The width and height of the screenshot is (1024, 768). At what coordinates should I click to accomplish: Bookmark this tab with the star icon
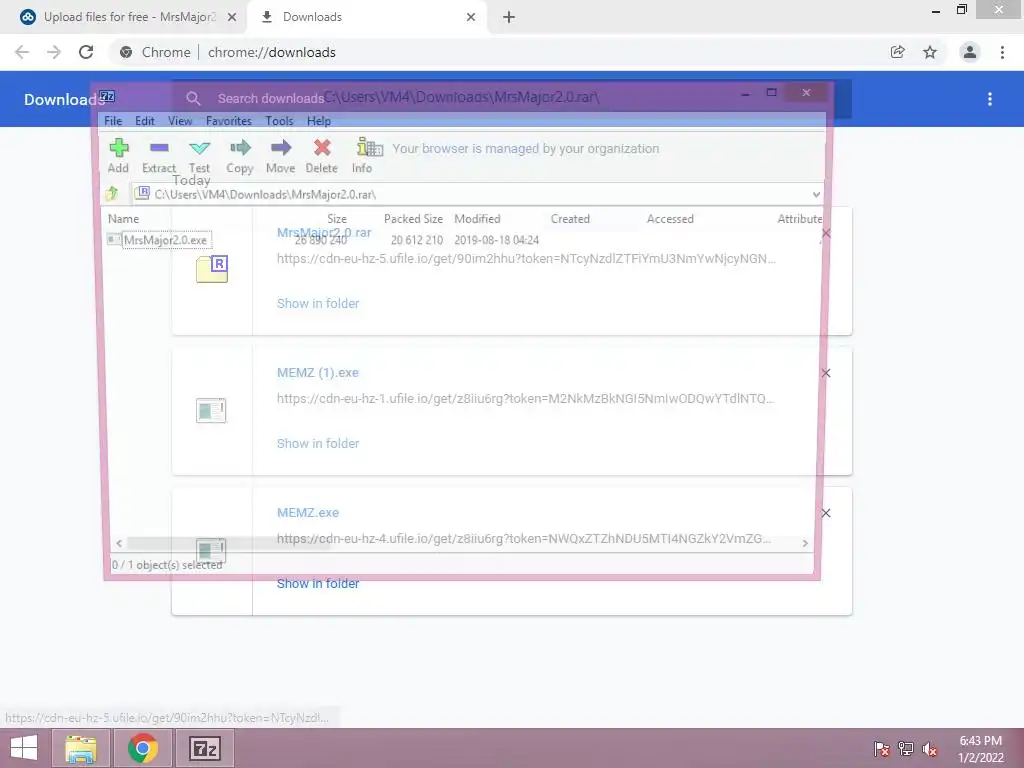[x=930, y=52]
